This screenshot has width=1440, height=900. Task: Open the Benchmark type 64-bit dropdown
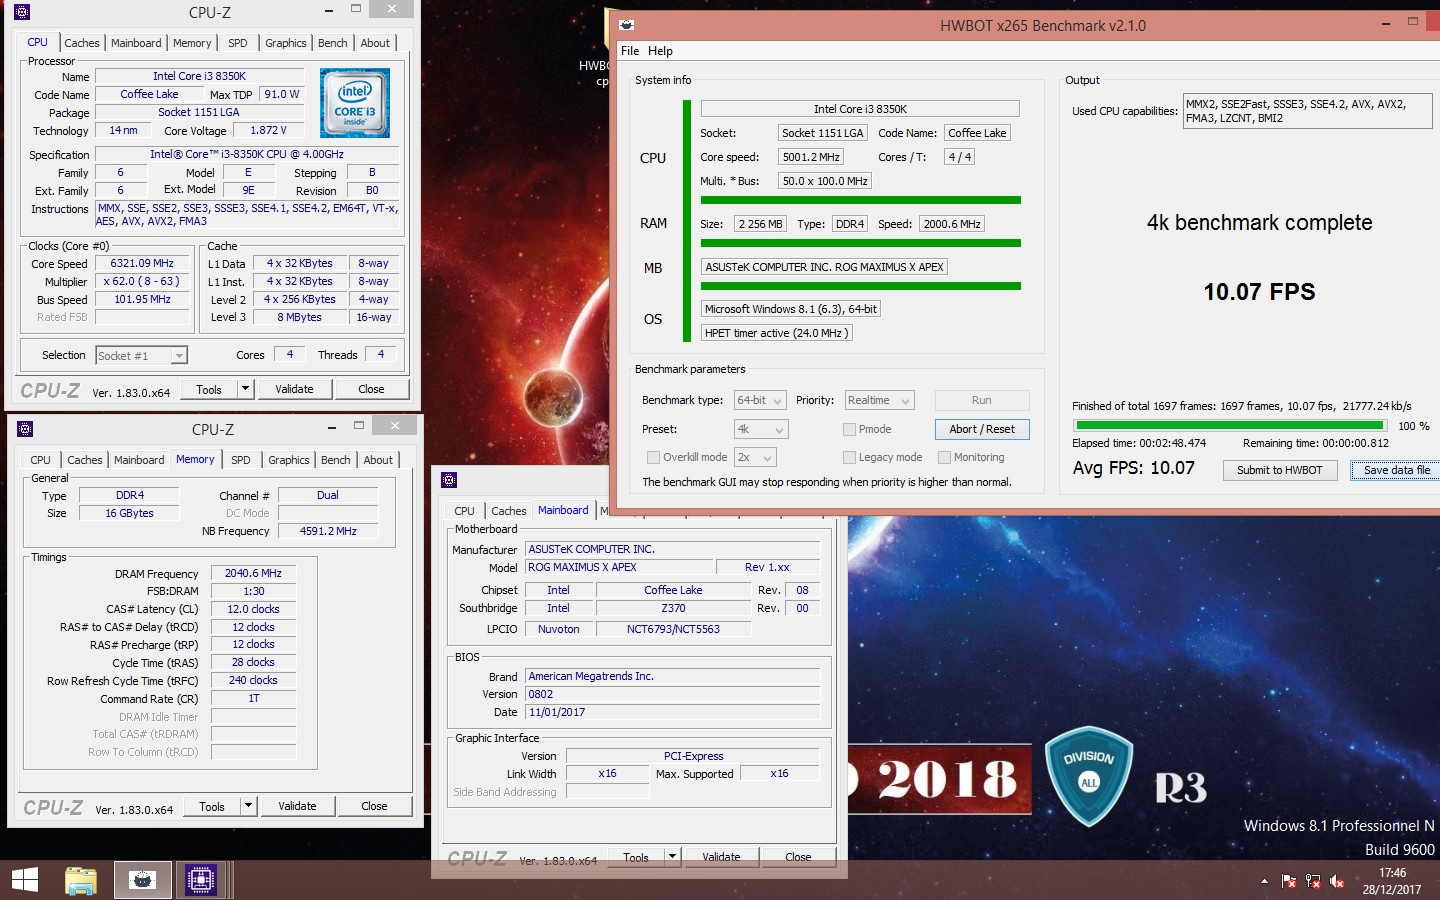[760, 400]
